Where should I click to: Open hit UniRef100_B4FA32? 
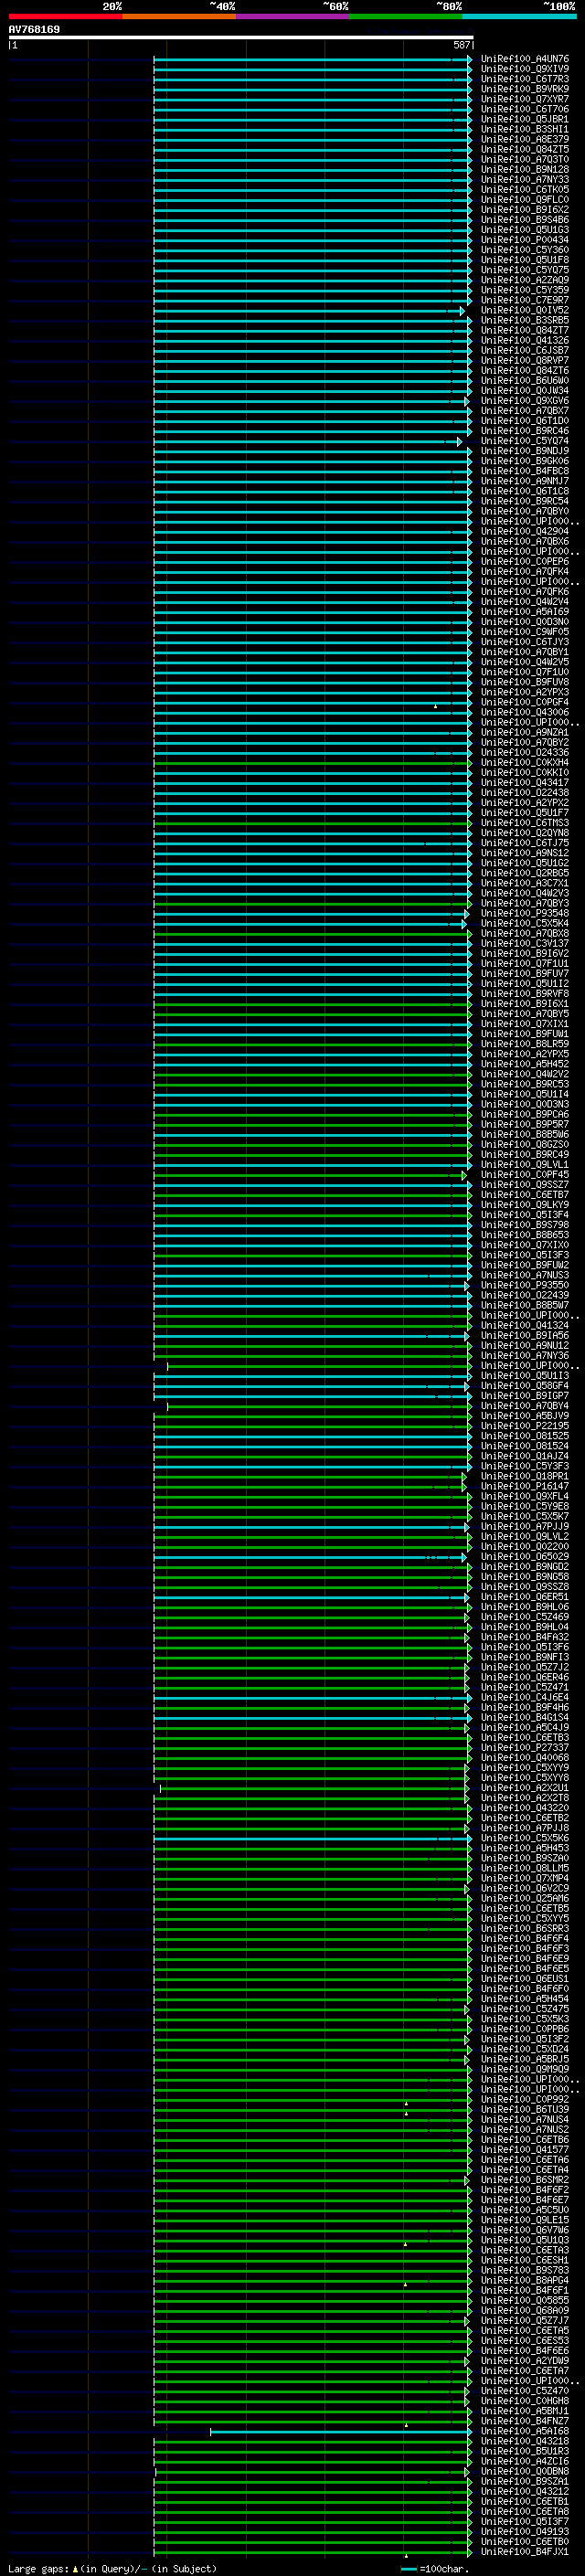click(x=525, y=1637)
